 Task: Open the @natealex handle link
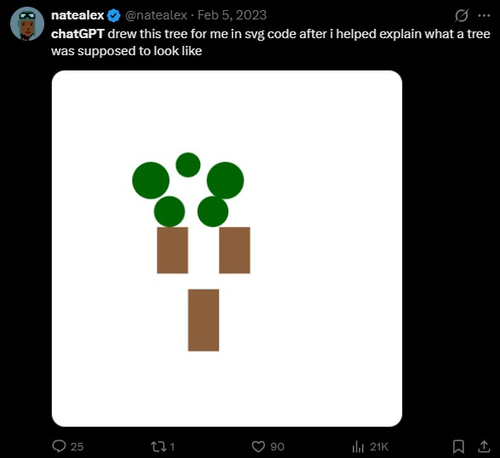[x=156, y=15]
